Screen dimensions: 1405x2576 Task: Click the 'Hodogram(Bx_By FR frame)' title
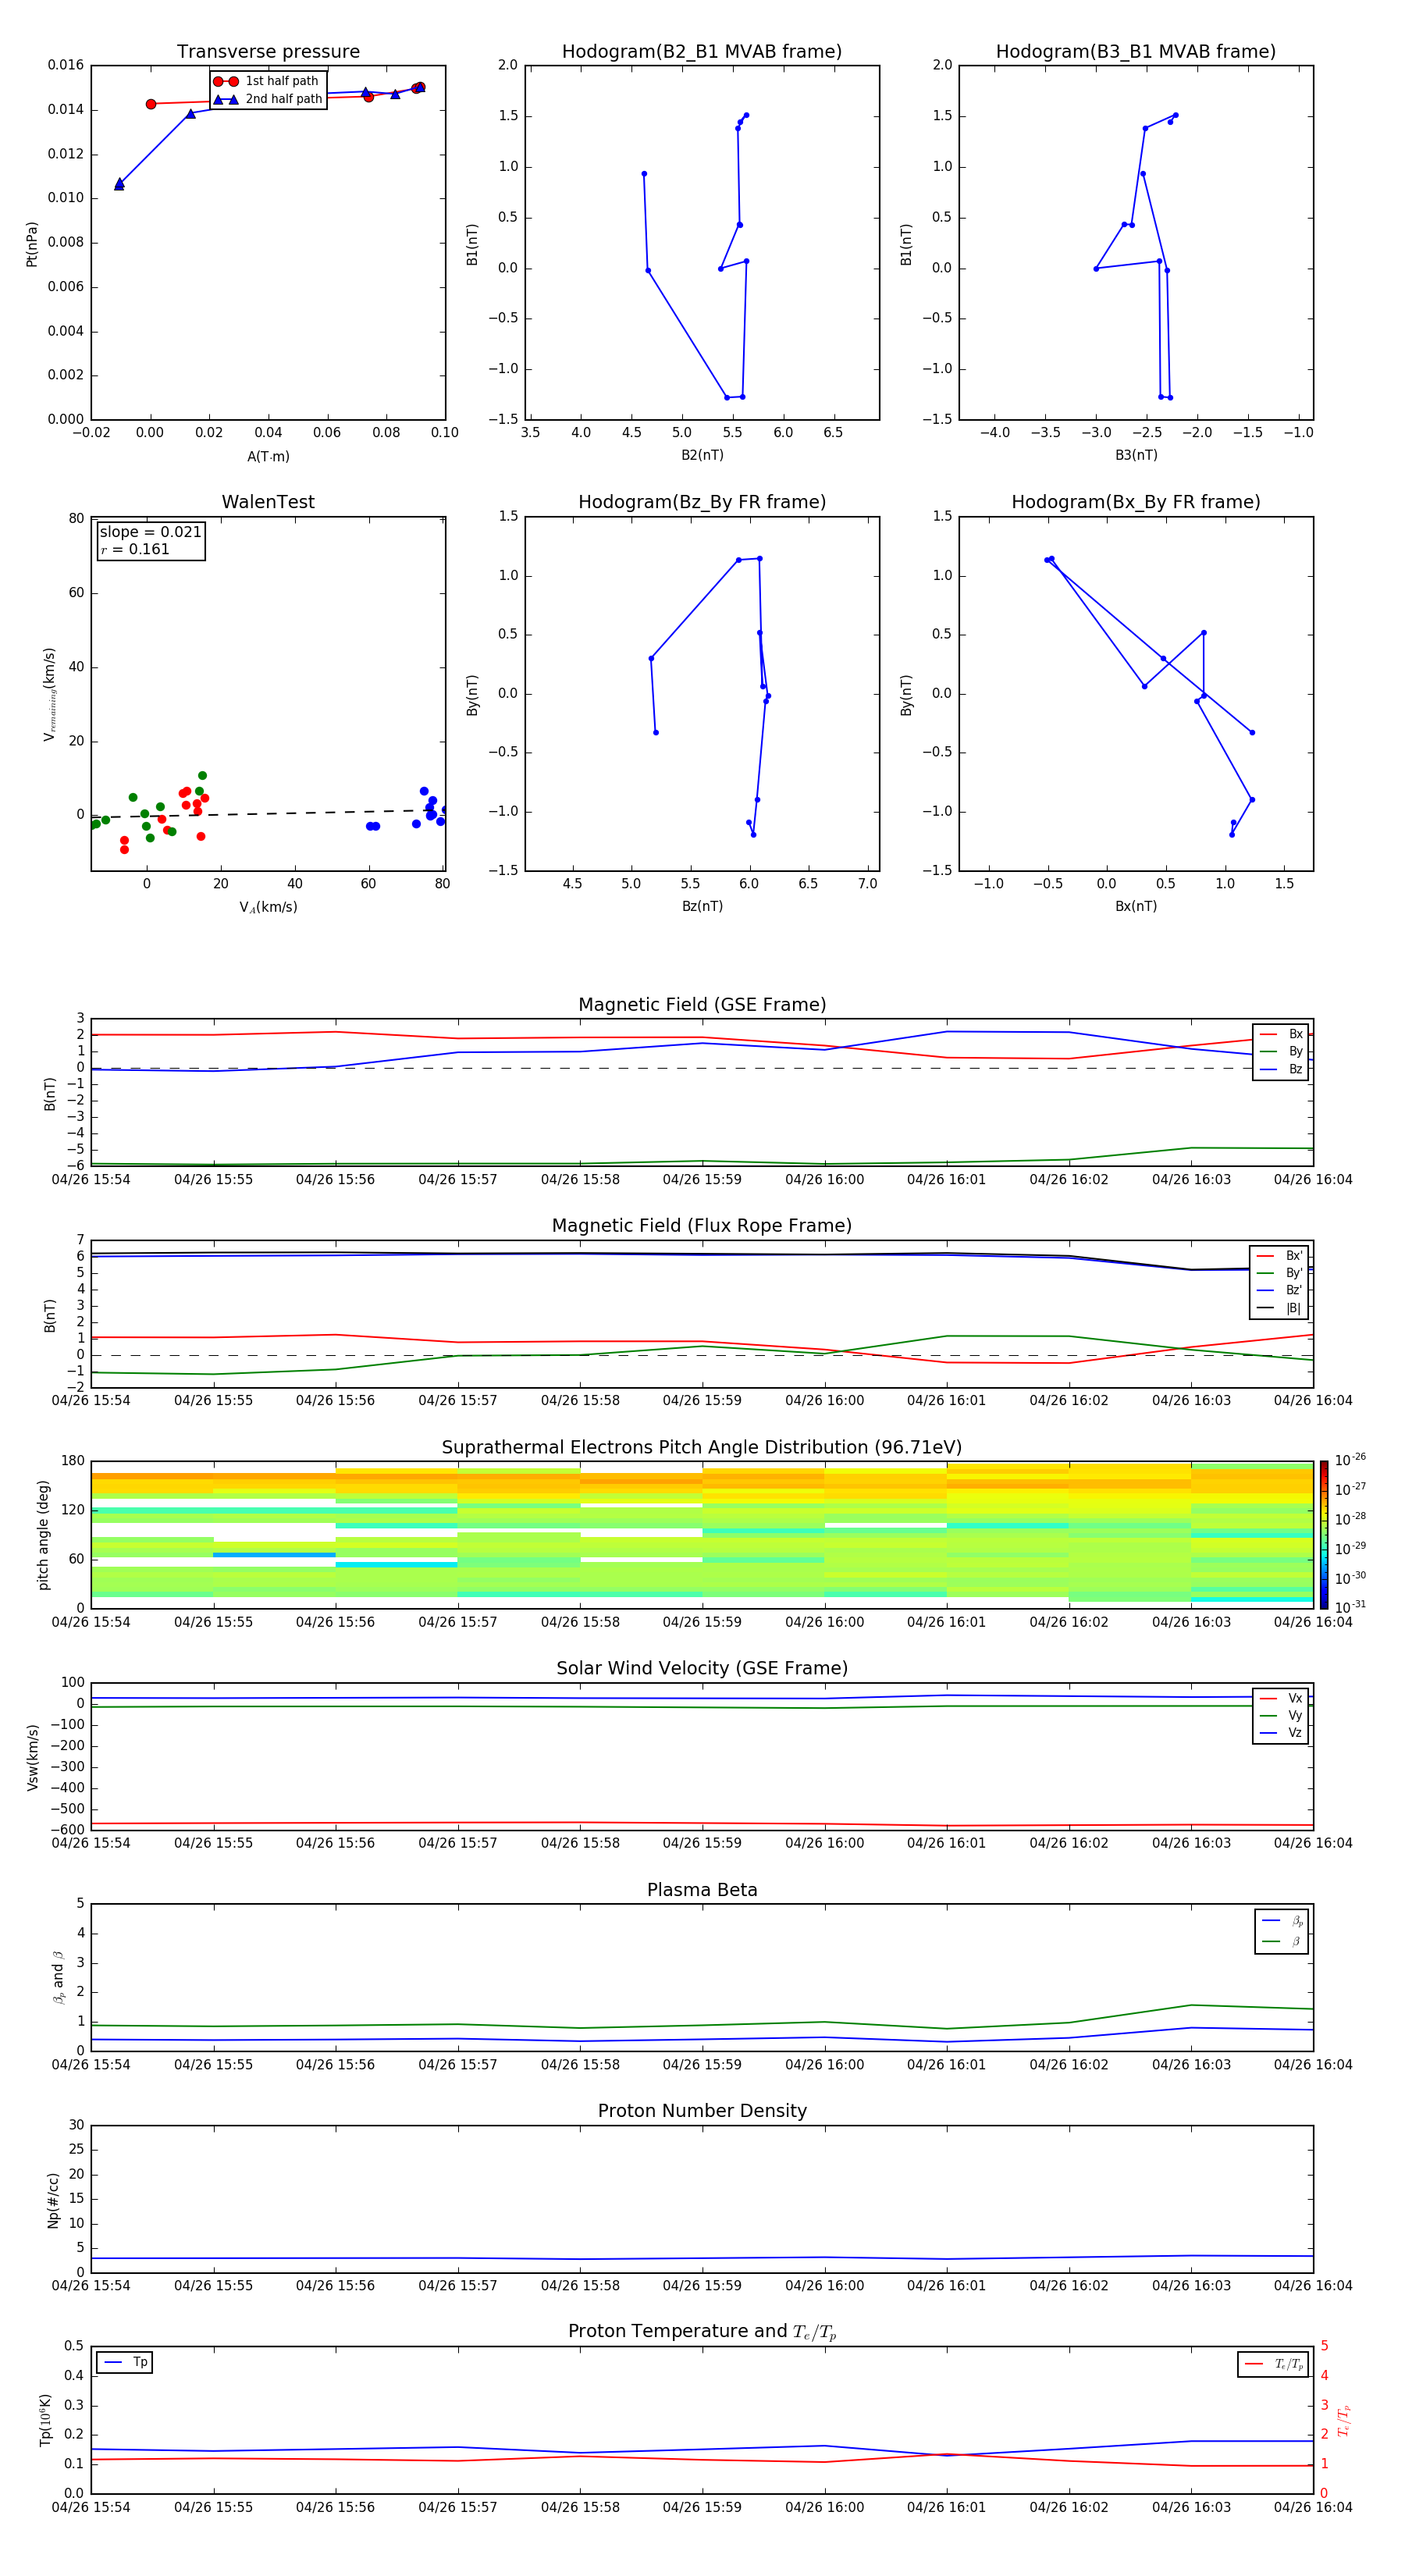click(1136, 502)
